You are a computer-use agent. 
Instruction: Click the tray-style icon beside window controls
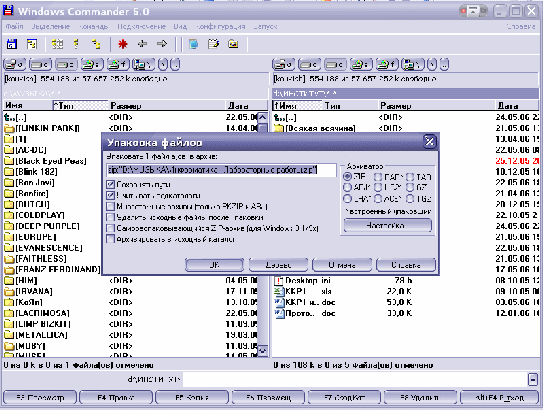coord(473,11)
